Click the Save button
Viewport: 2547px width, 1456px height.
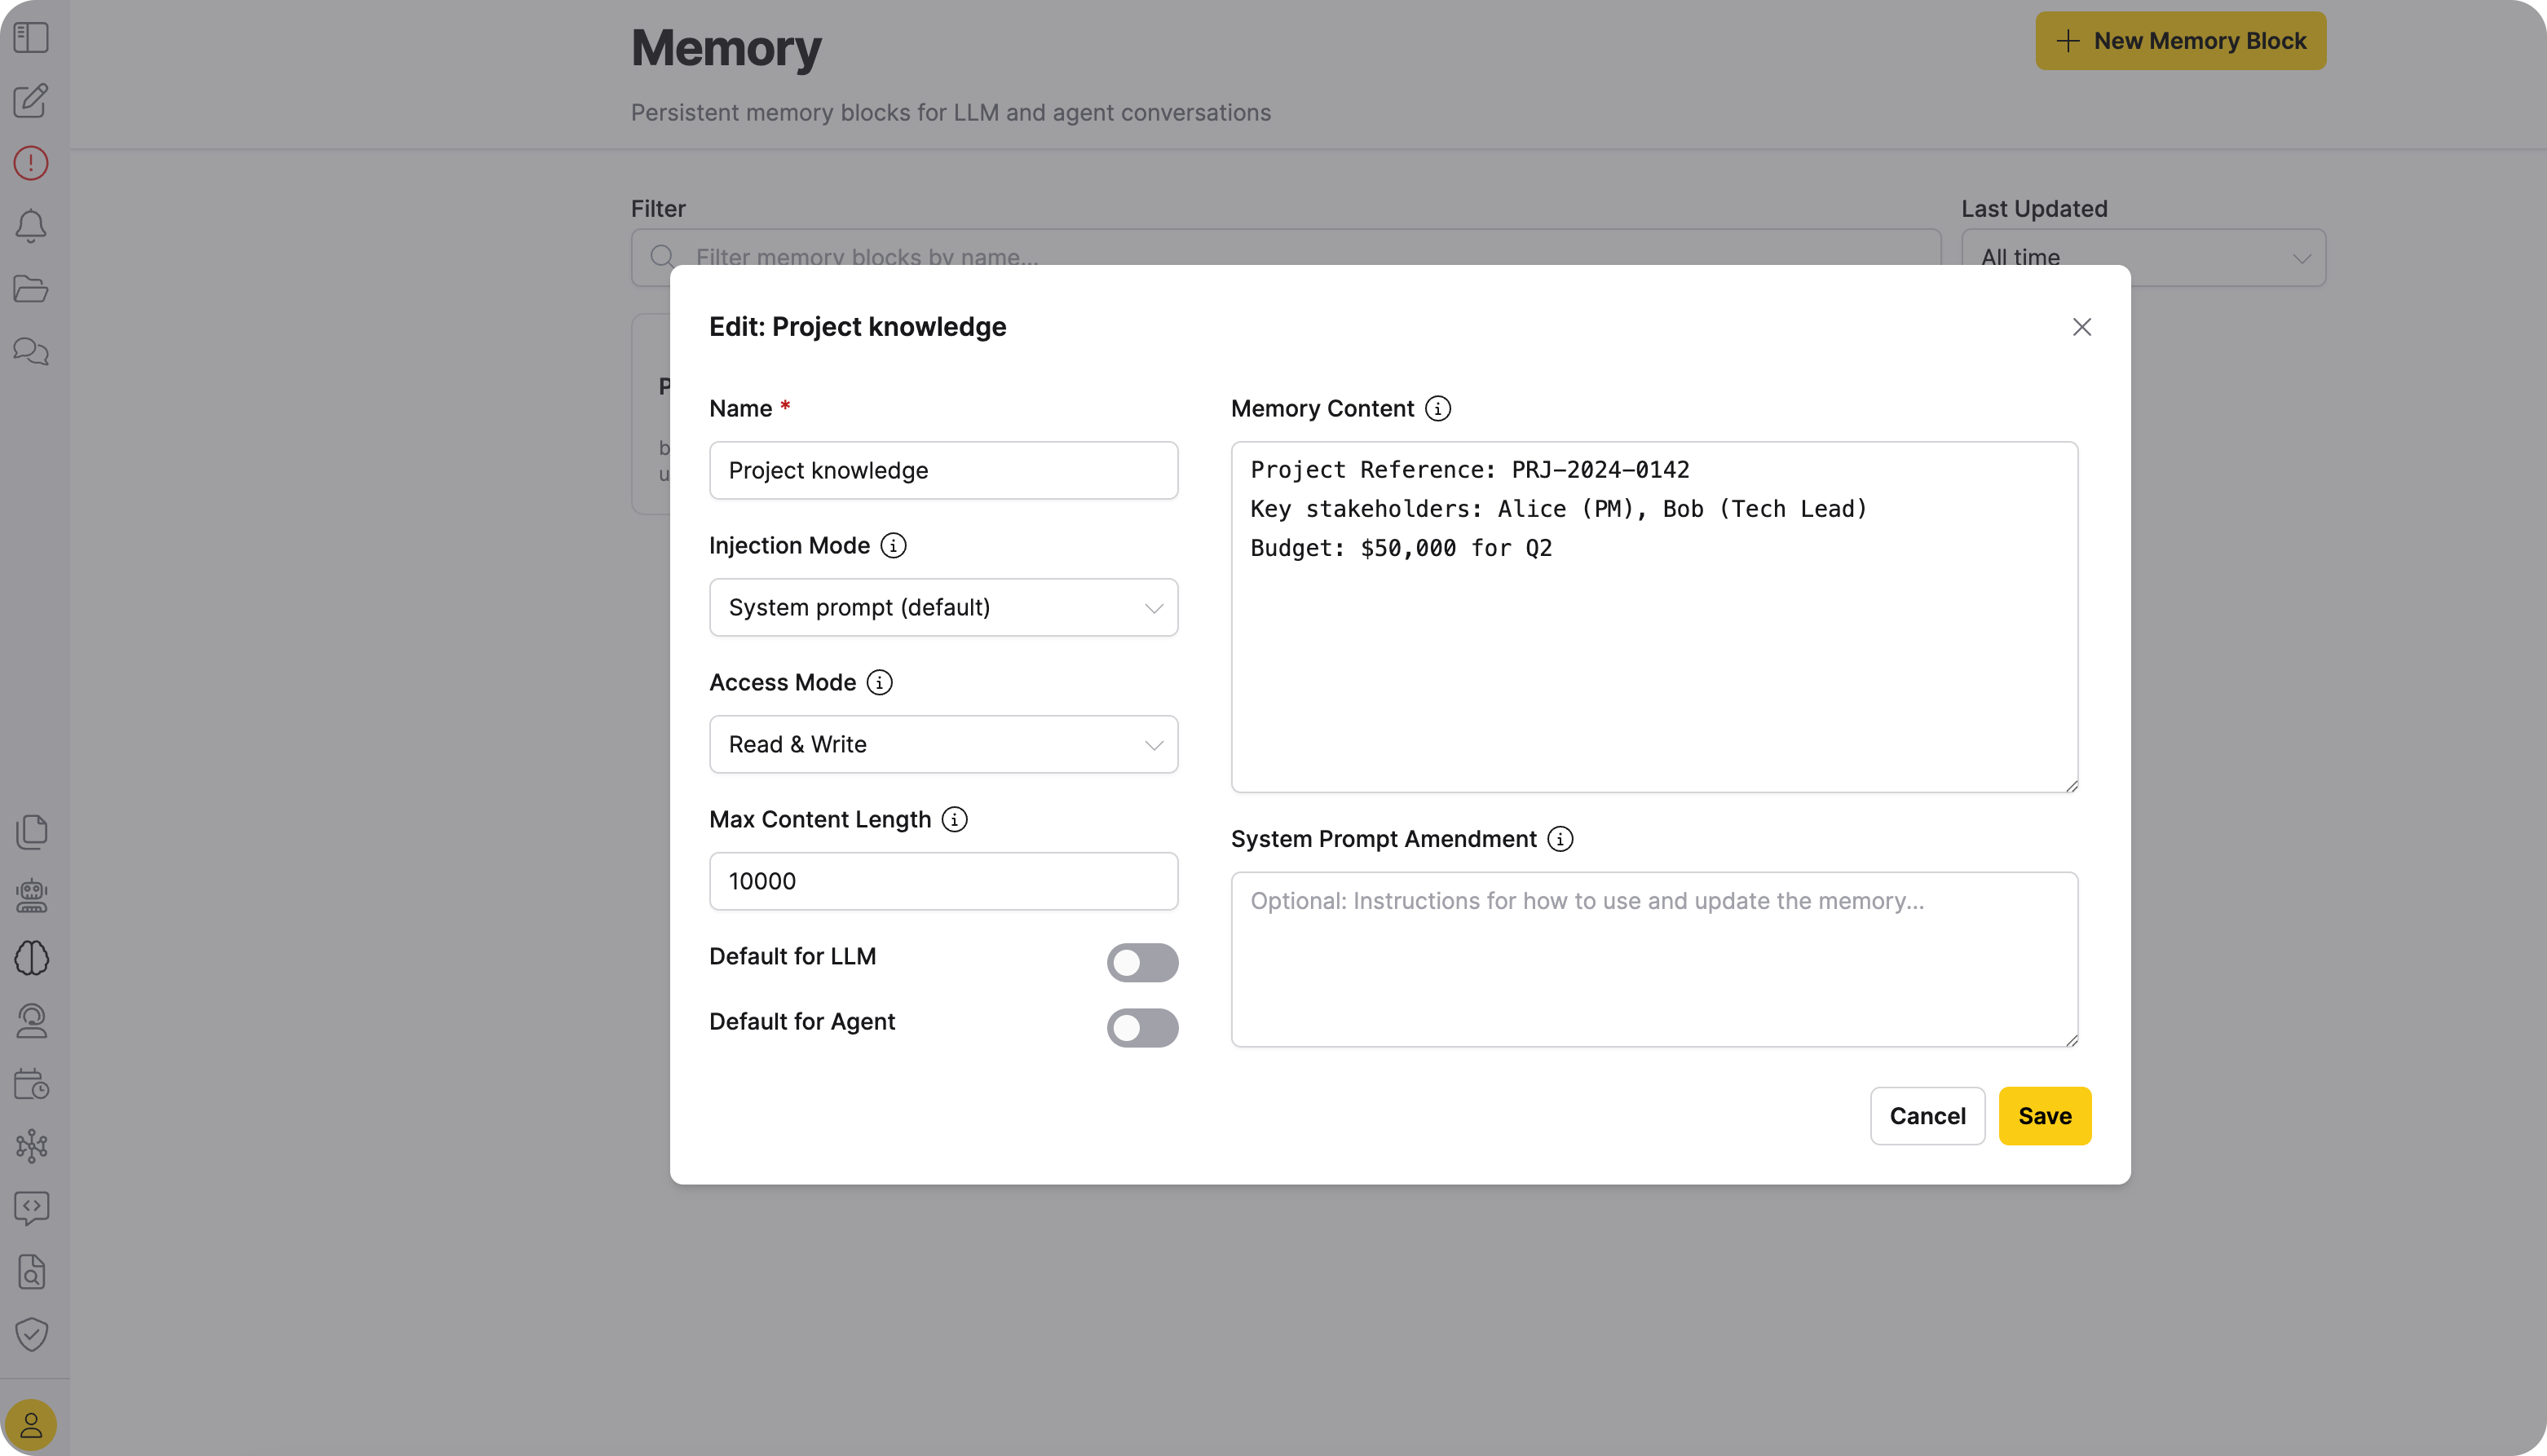click(2044, 1116)
